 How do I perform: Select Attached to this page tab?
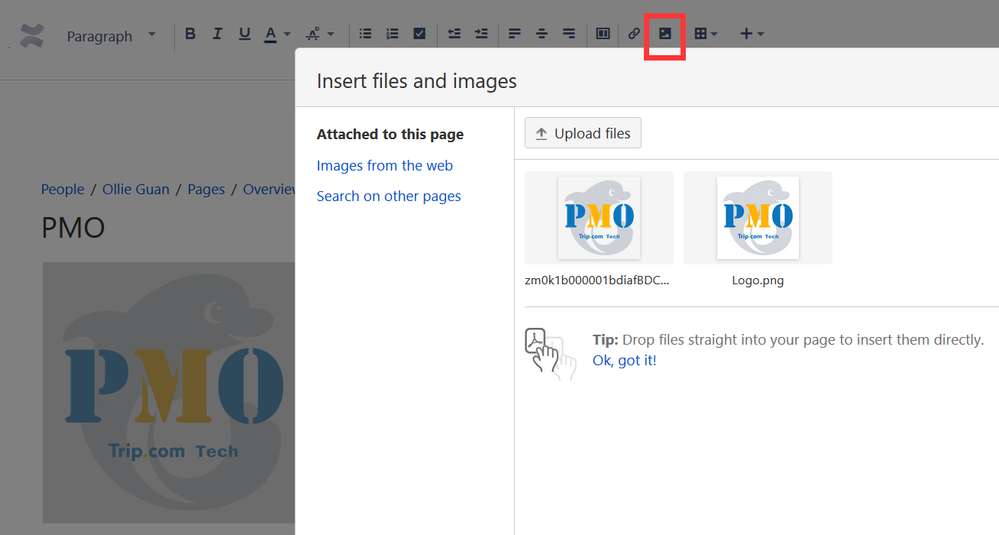tap(390, 134)
